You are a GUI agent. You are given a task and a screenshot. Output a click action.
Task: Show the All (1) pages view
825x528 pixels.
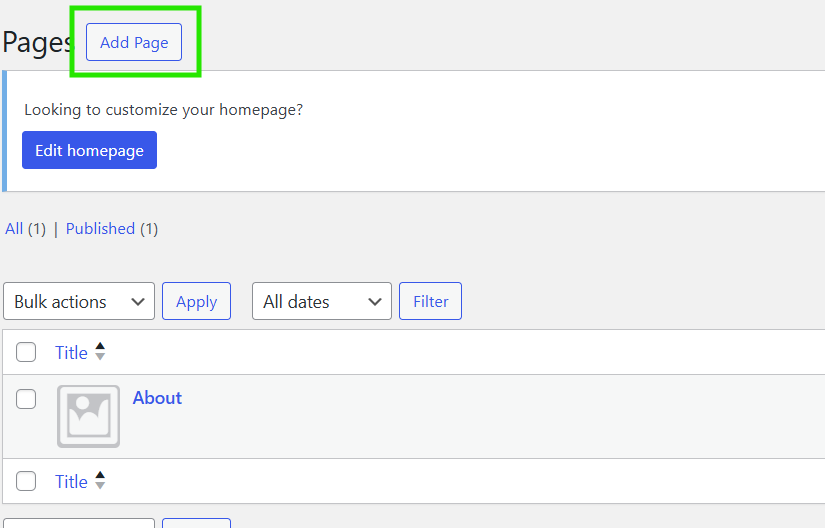coord(25,229)
